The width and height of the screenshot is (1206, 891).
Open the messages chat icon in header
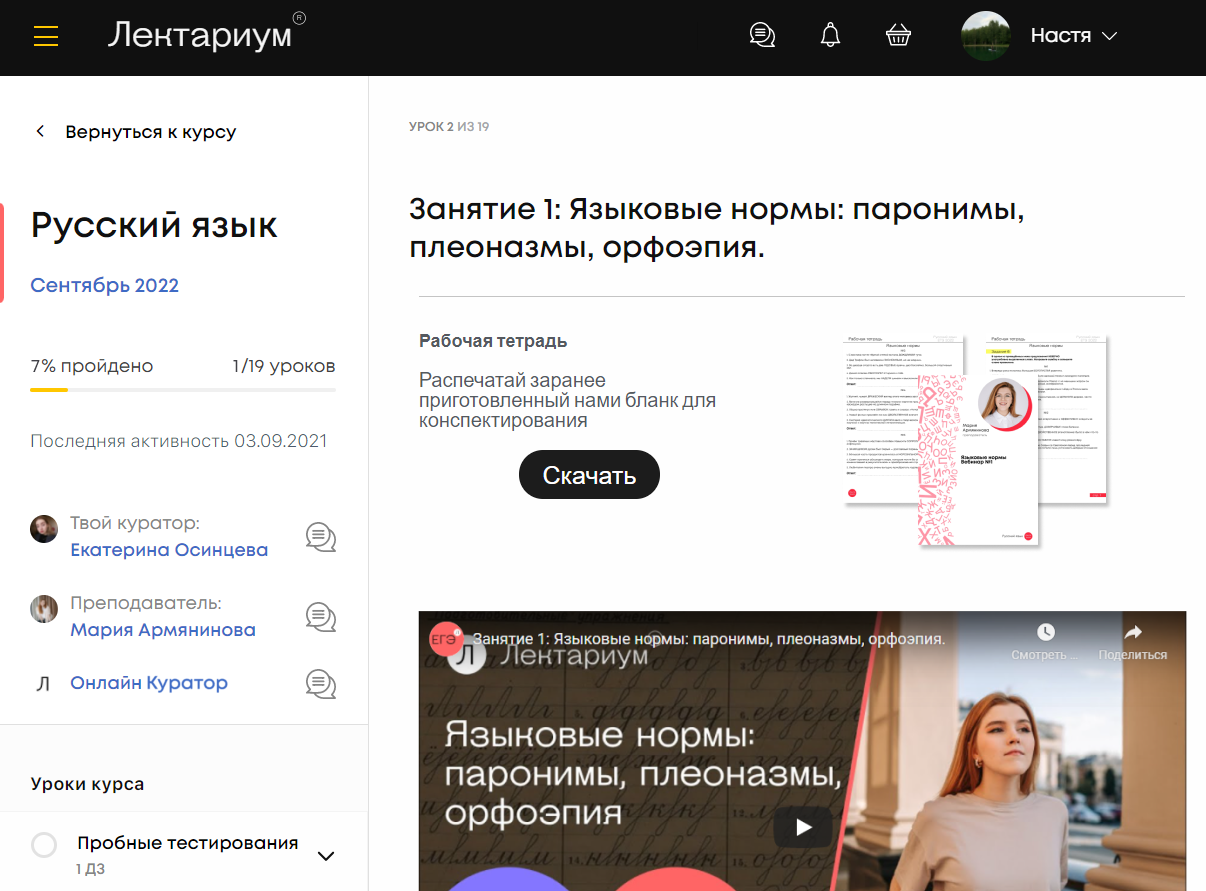[x=762, y=35]
